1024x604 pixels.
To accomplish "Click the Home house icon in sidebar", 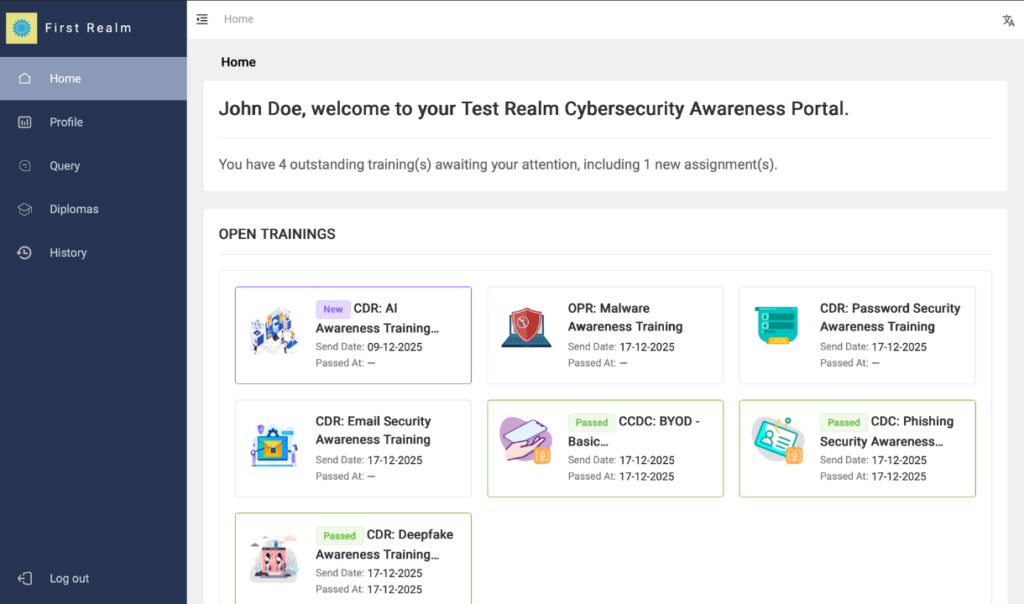I will pos(25,79).
